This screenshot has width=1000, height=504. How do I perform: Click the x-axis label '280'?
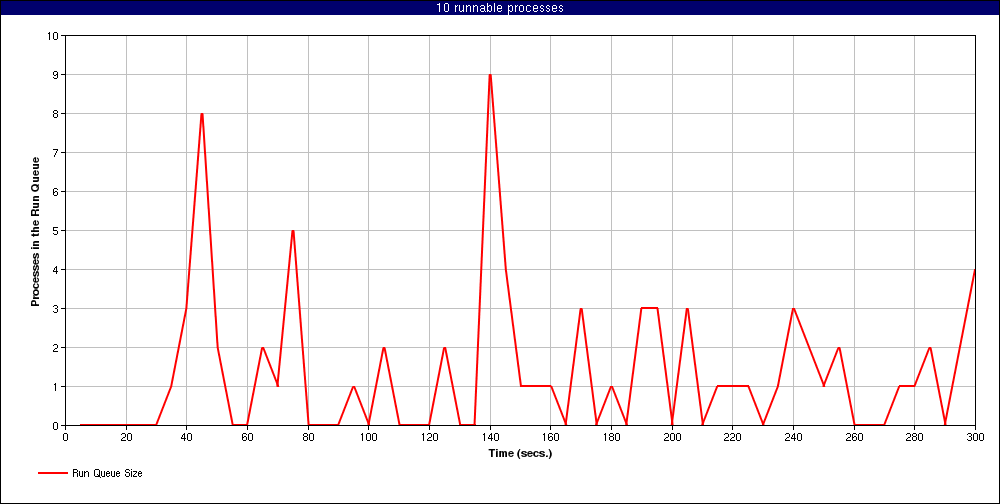(x=915, y=436)
